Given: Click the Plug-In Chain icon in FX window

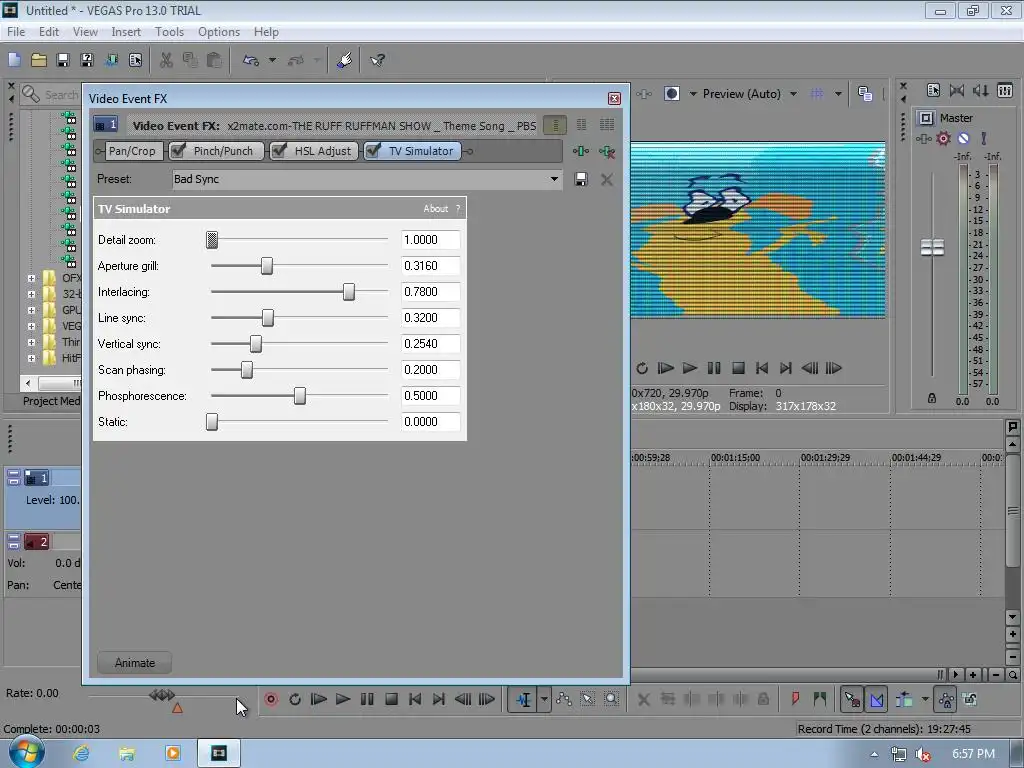Looking at the screenshot, I should [581, 152].
